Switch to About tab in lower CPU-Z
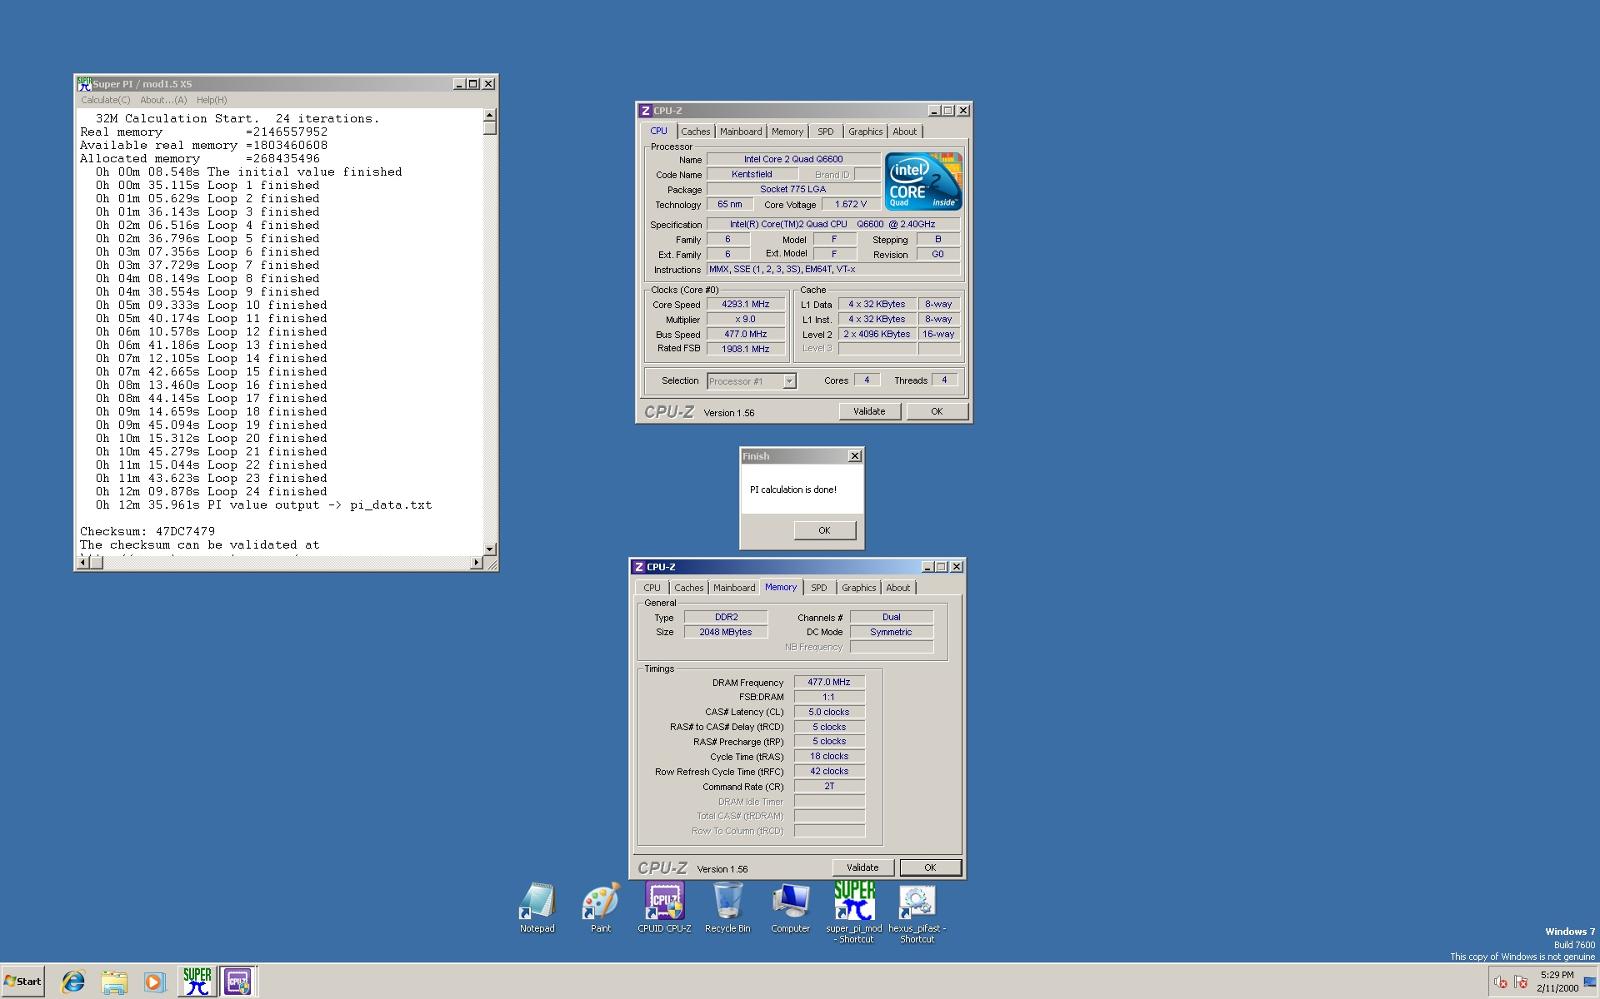 898,588
